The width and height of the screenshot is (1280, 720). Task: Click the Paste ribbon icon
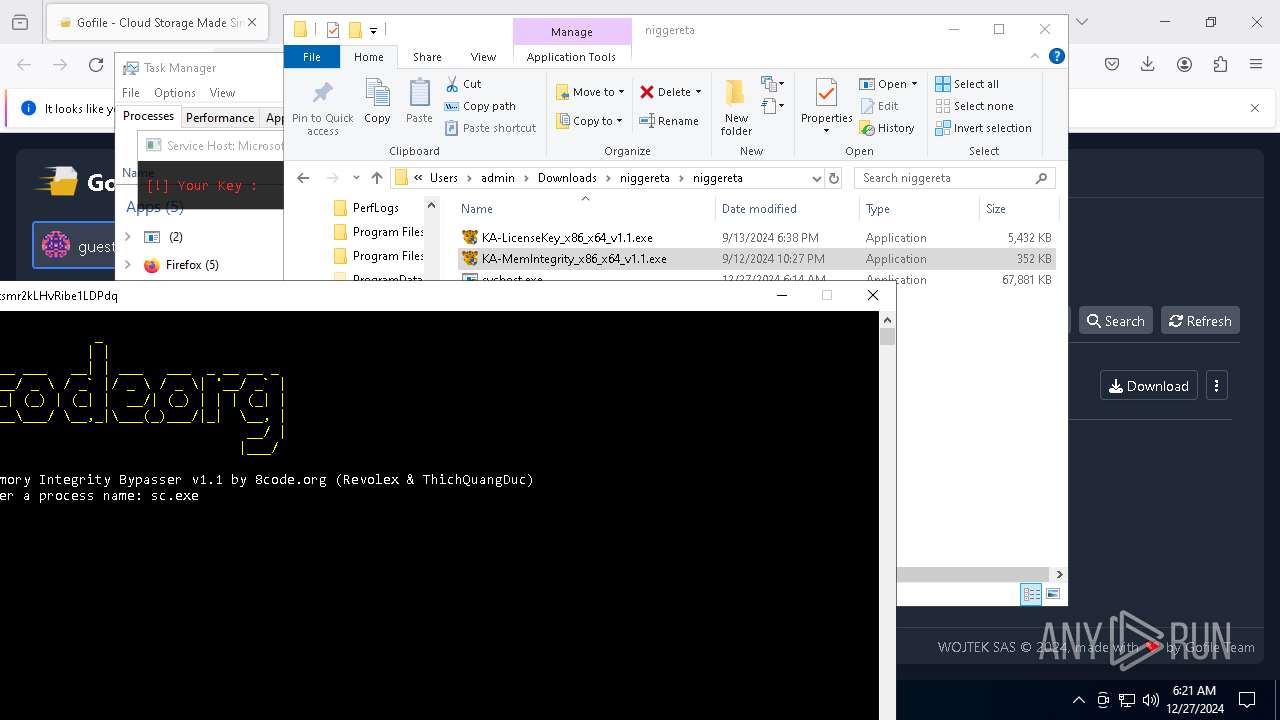419,101
